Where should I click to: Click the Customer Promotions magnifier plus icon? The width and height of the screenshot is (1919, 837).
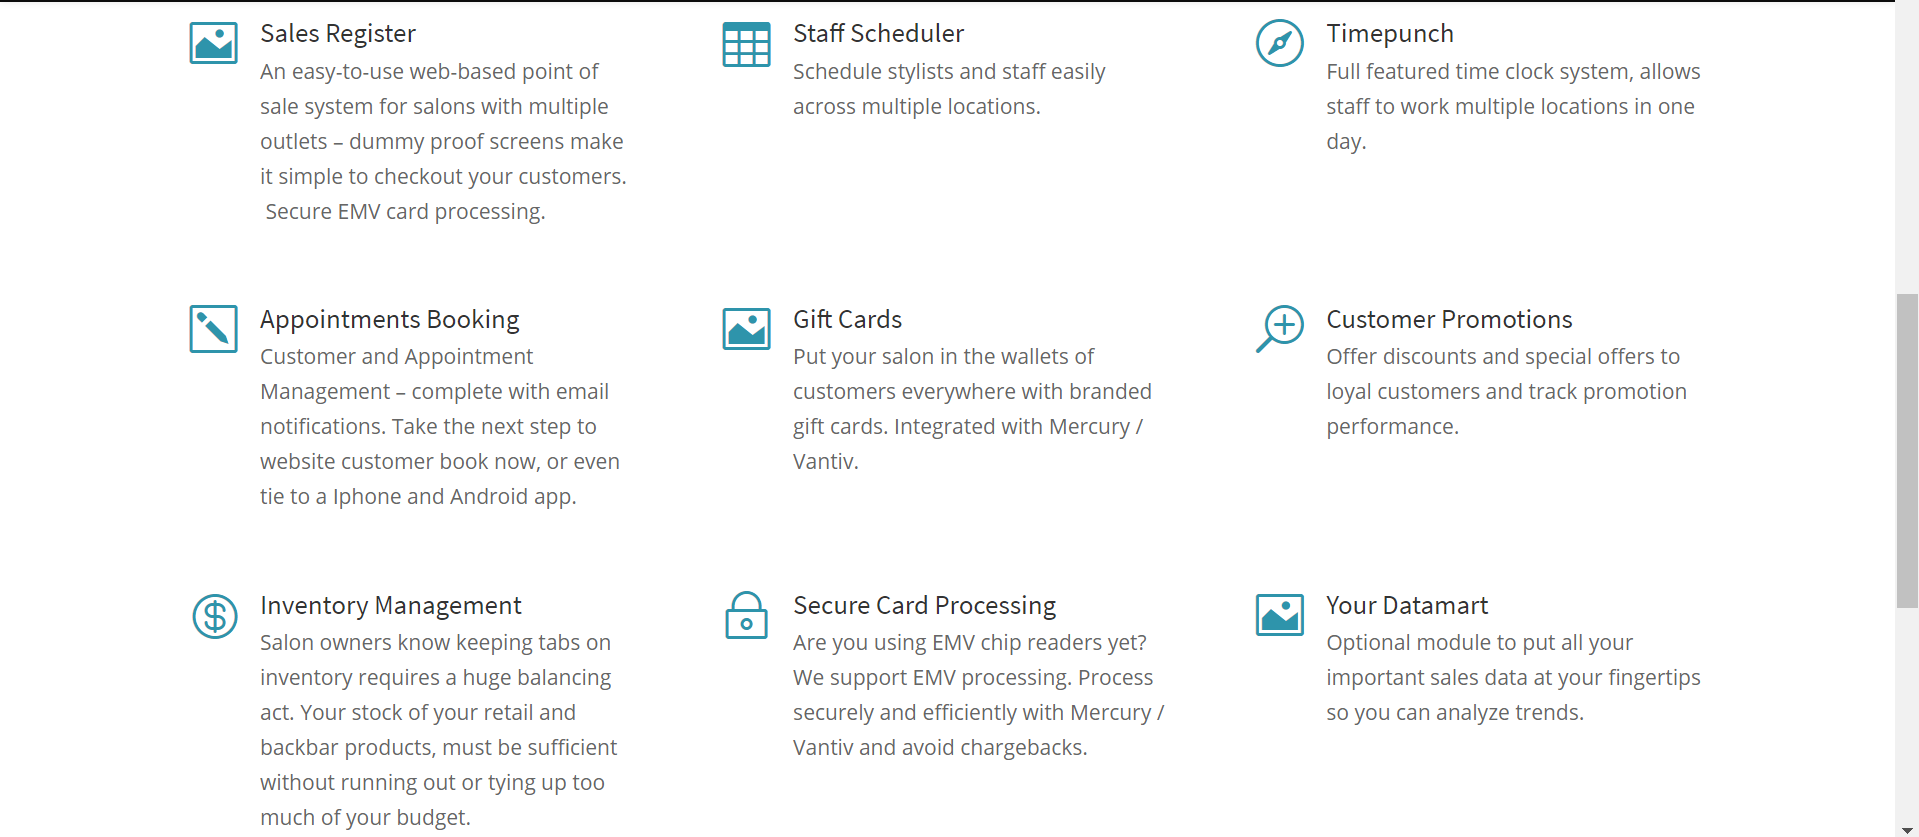pos(1279,328)
